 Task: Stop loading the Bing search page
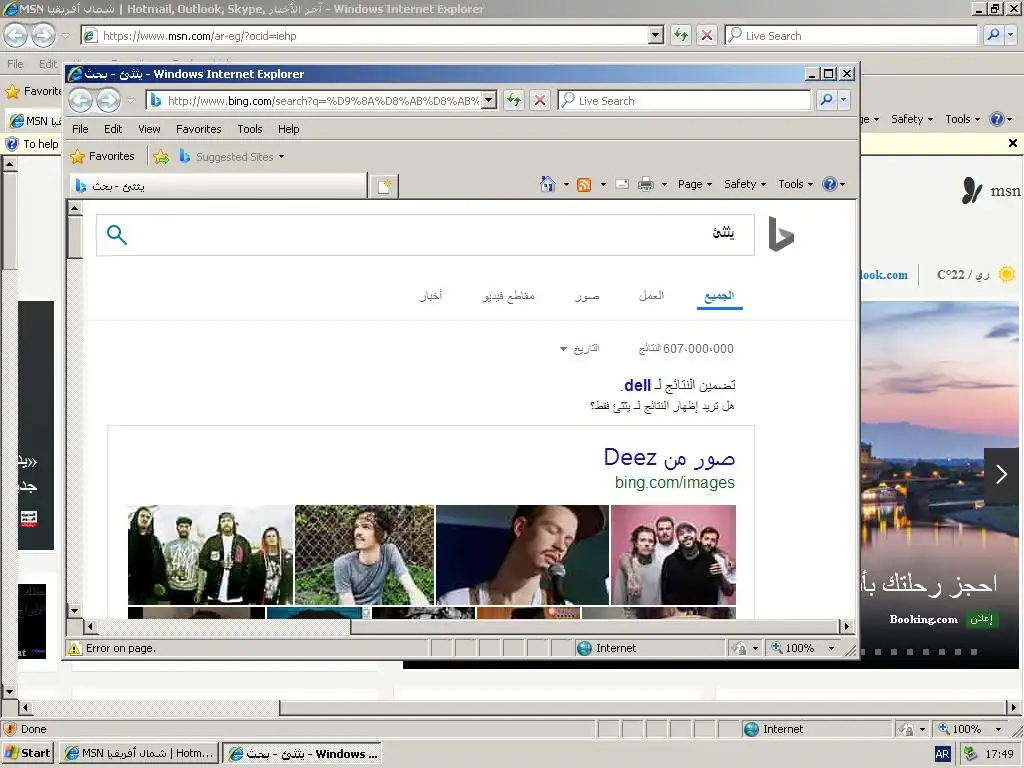pyautogui.click(x=540, y=100)
